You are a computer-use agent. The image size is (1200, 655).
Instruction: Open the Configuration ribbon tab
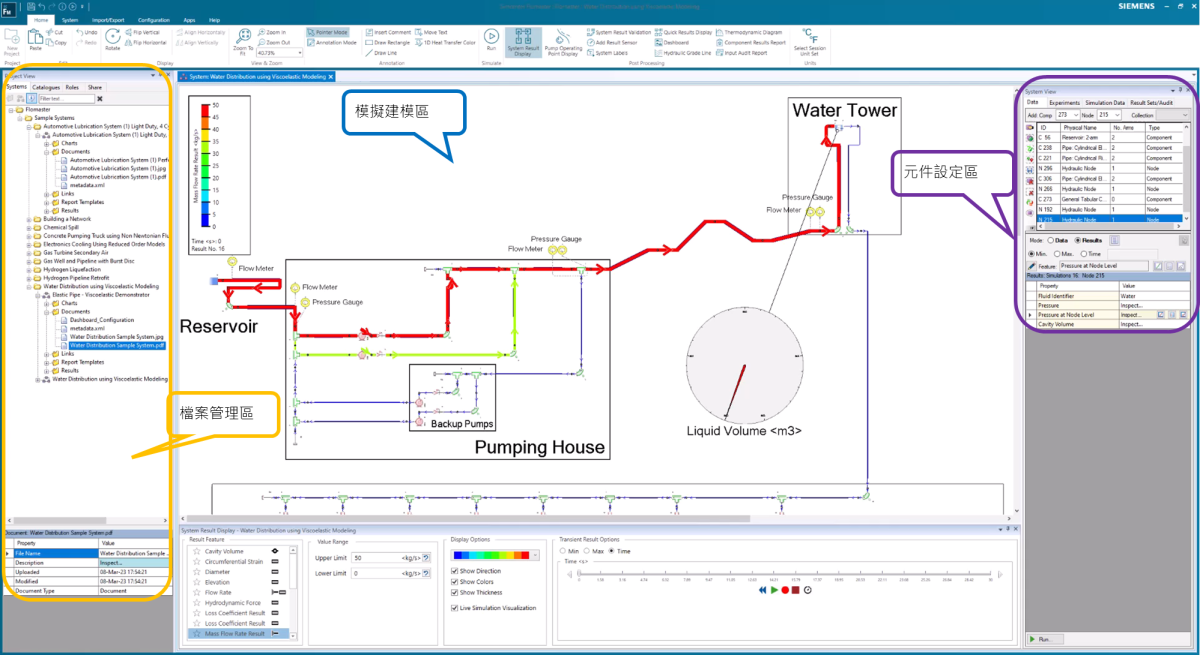tap(154, 20)
